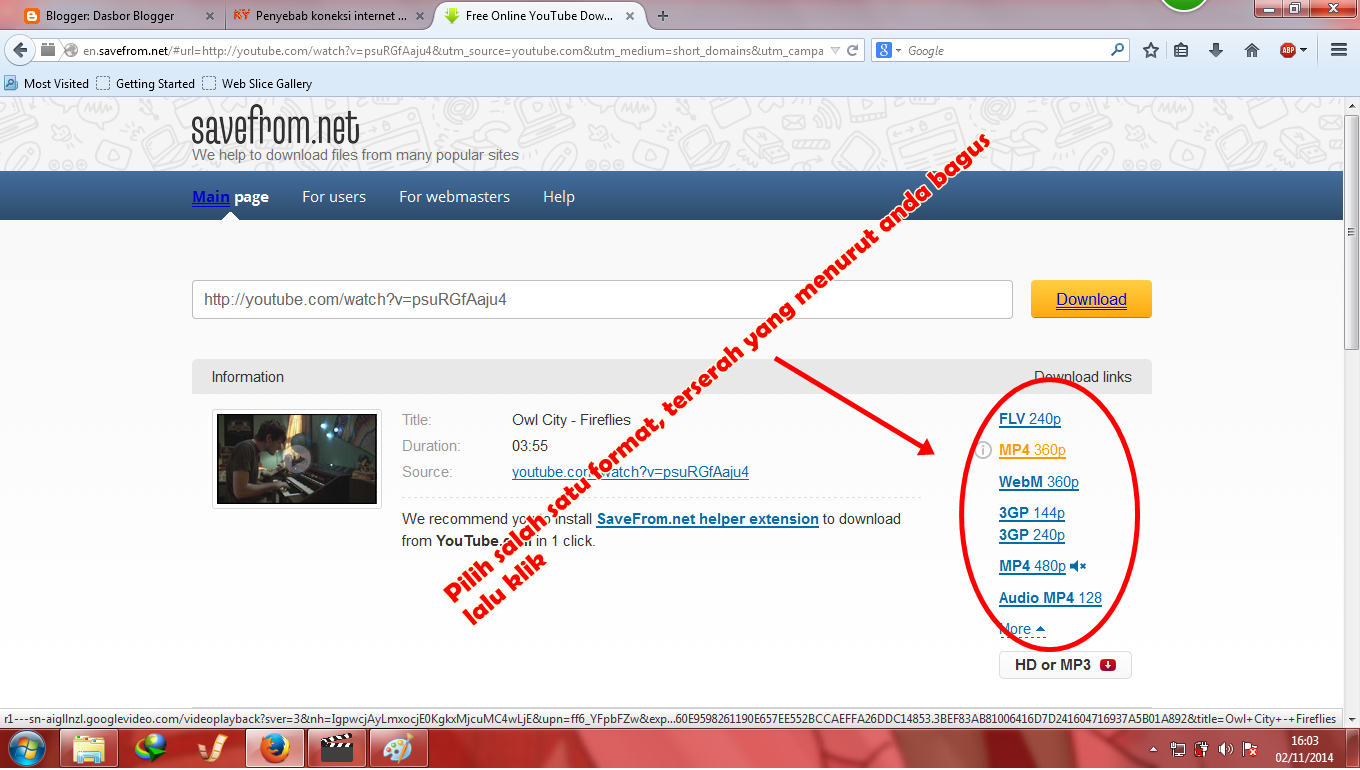Open the For webmasters menu item
Screen dimensions: 1360x770
454,197
